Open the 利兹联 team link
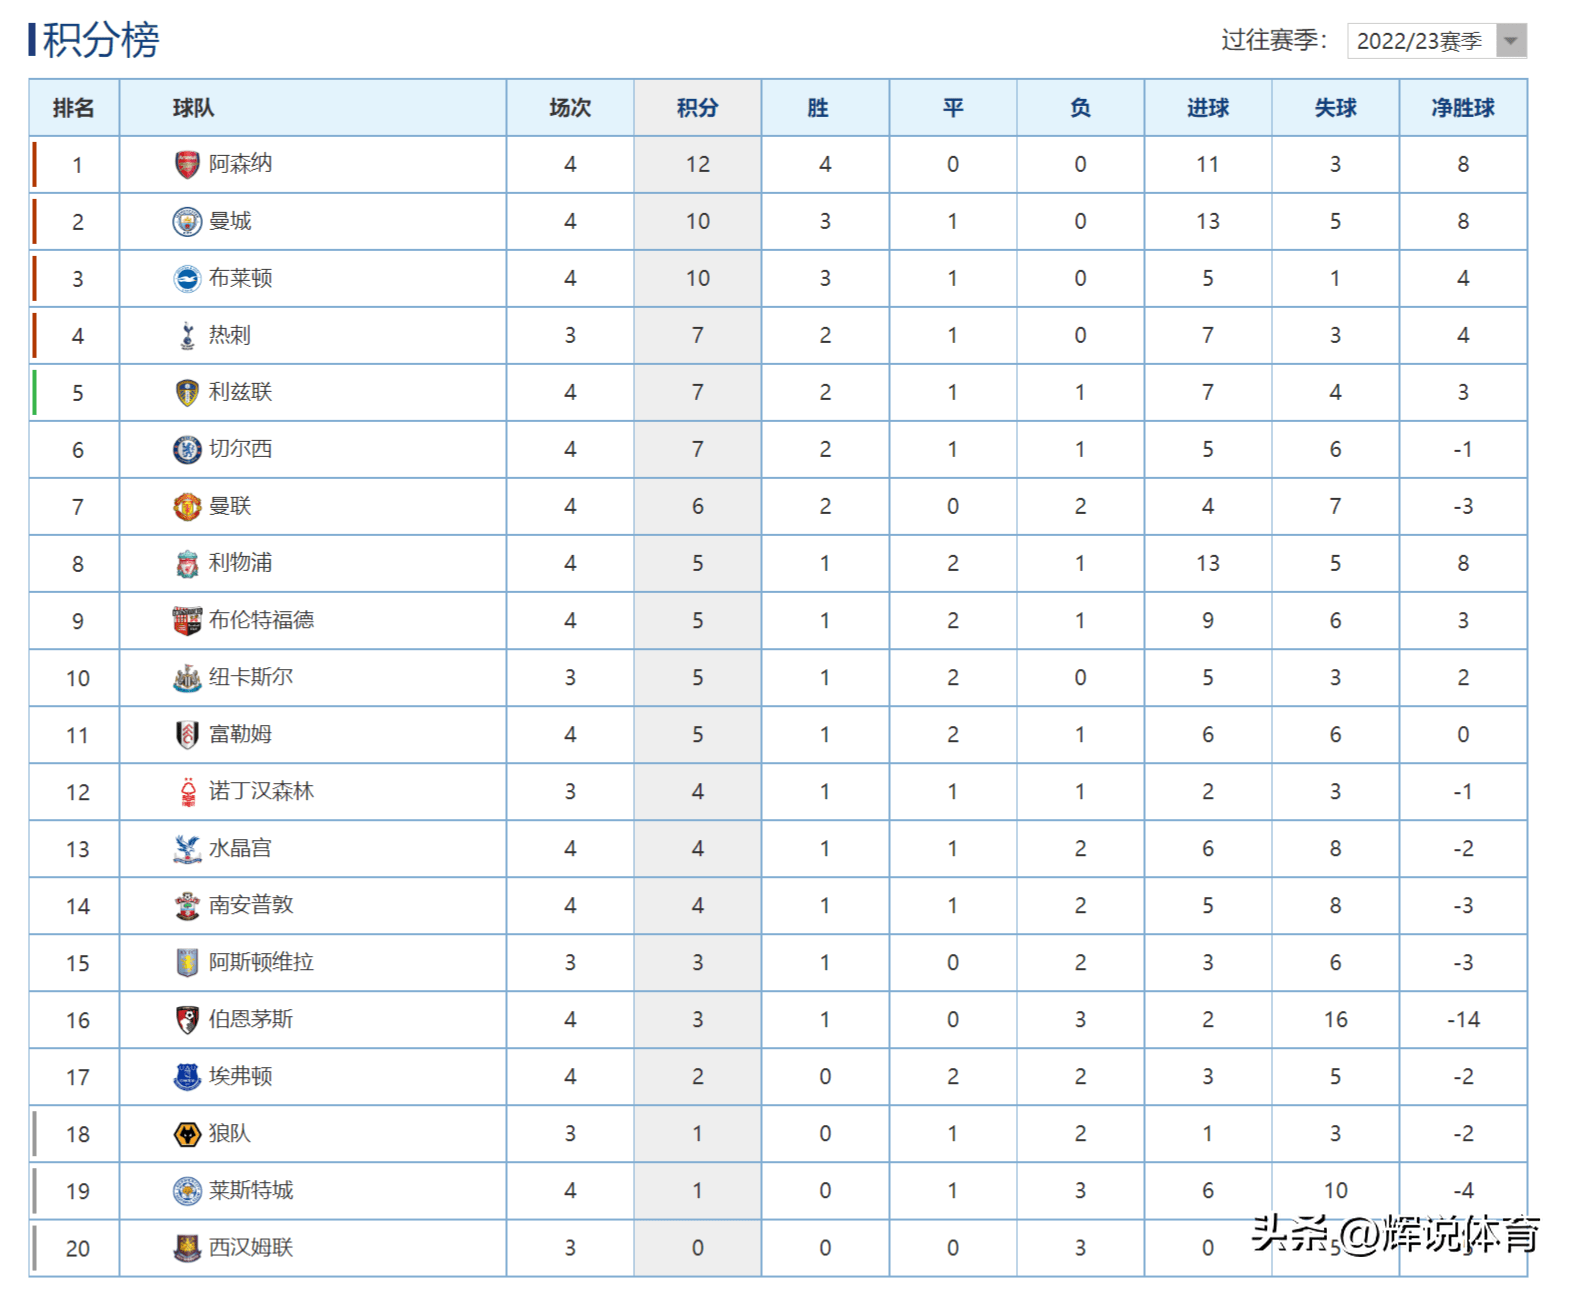1576x1289 pixels. point(240,392)
